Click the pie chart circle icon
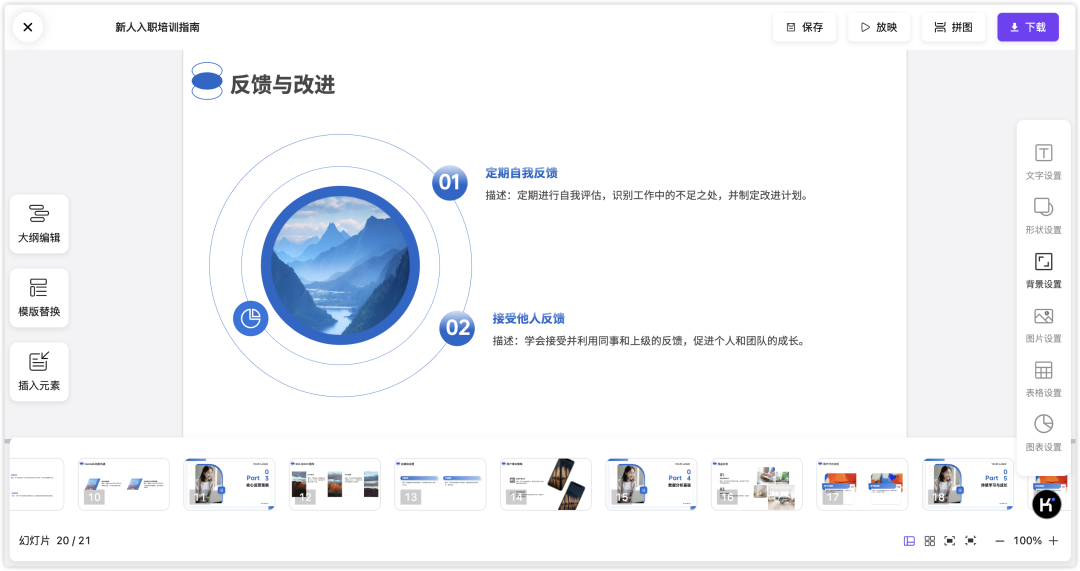Viewport: 1080px width, 571px height. pyautogui.click(x=251, y=318)
